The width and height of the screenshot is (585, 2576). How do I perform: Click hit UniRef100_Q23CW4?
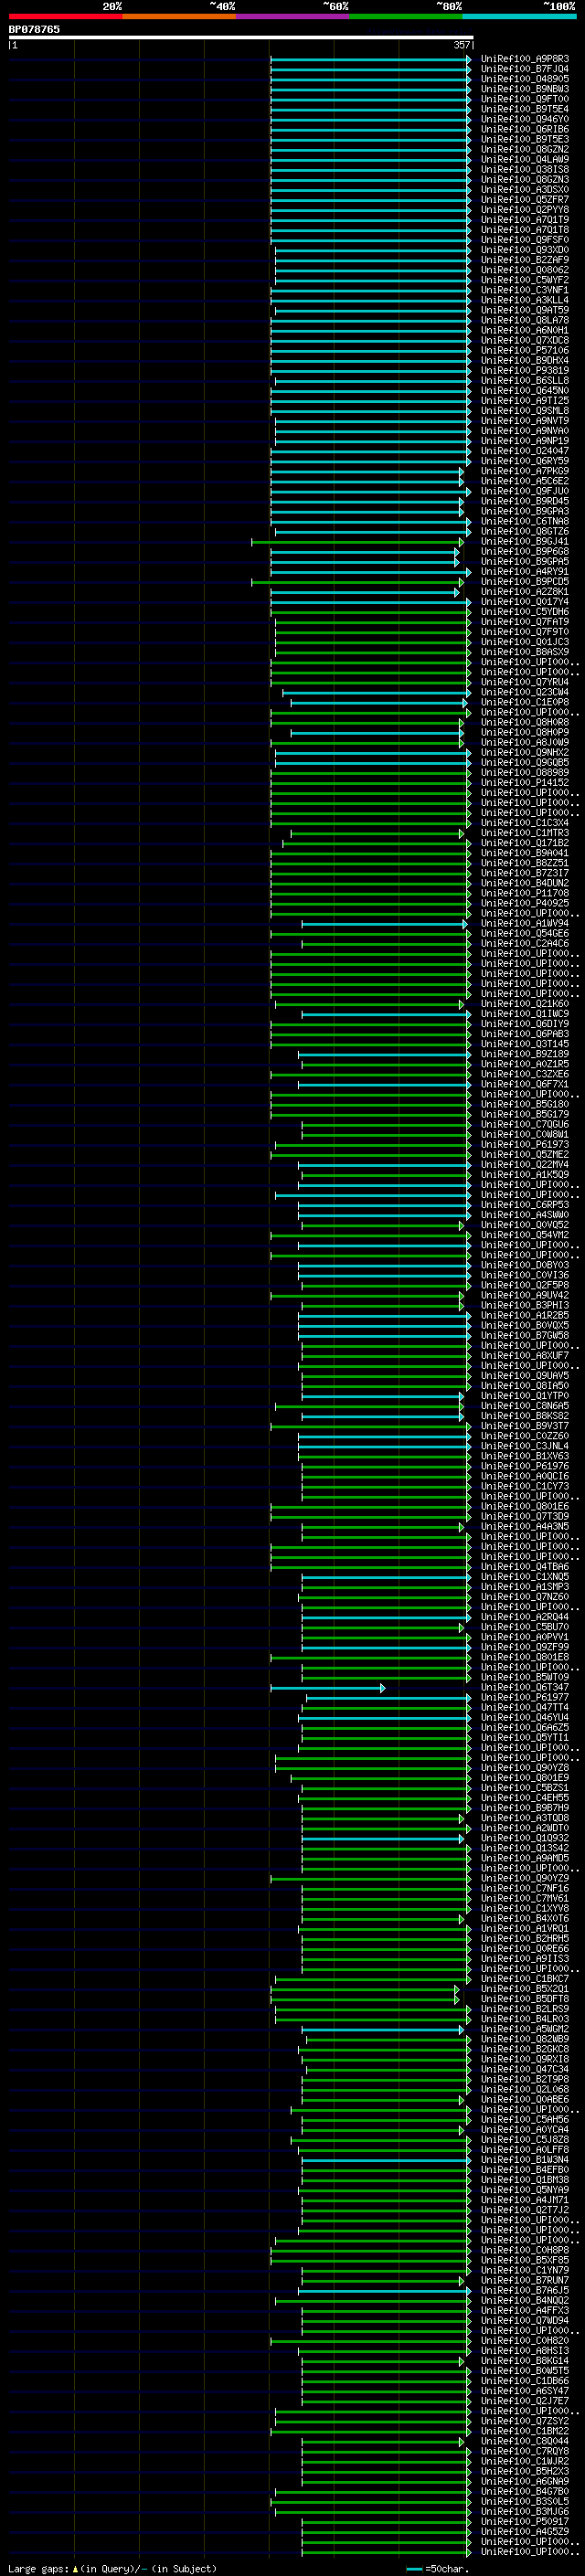[x=525, y=692]
